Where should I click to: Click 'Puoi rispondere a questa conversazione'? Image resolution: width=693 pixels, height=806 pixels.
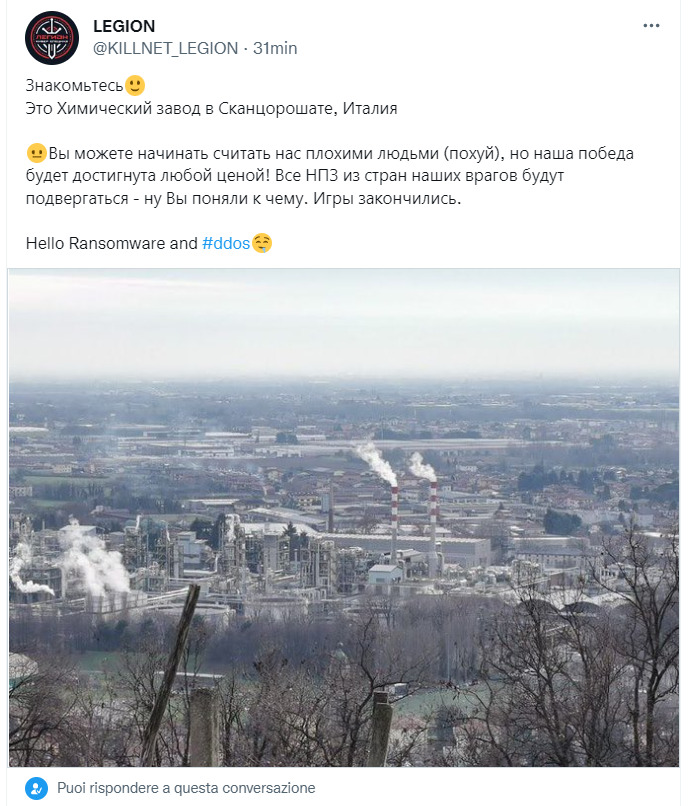[x=186, y=787]
